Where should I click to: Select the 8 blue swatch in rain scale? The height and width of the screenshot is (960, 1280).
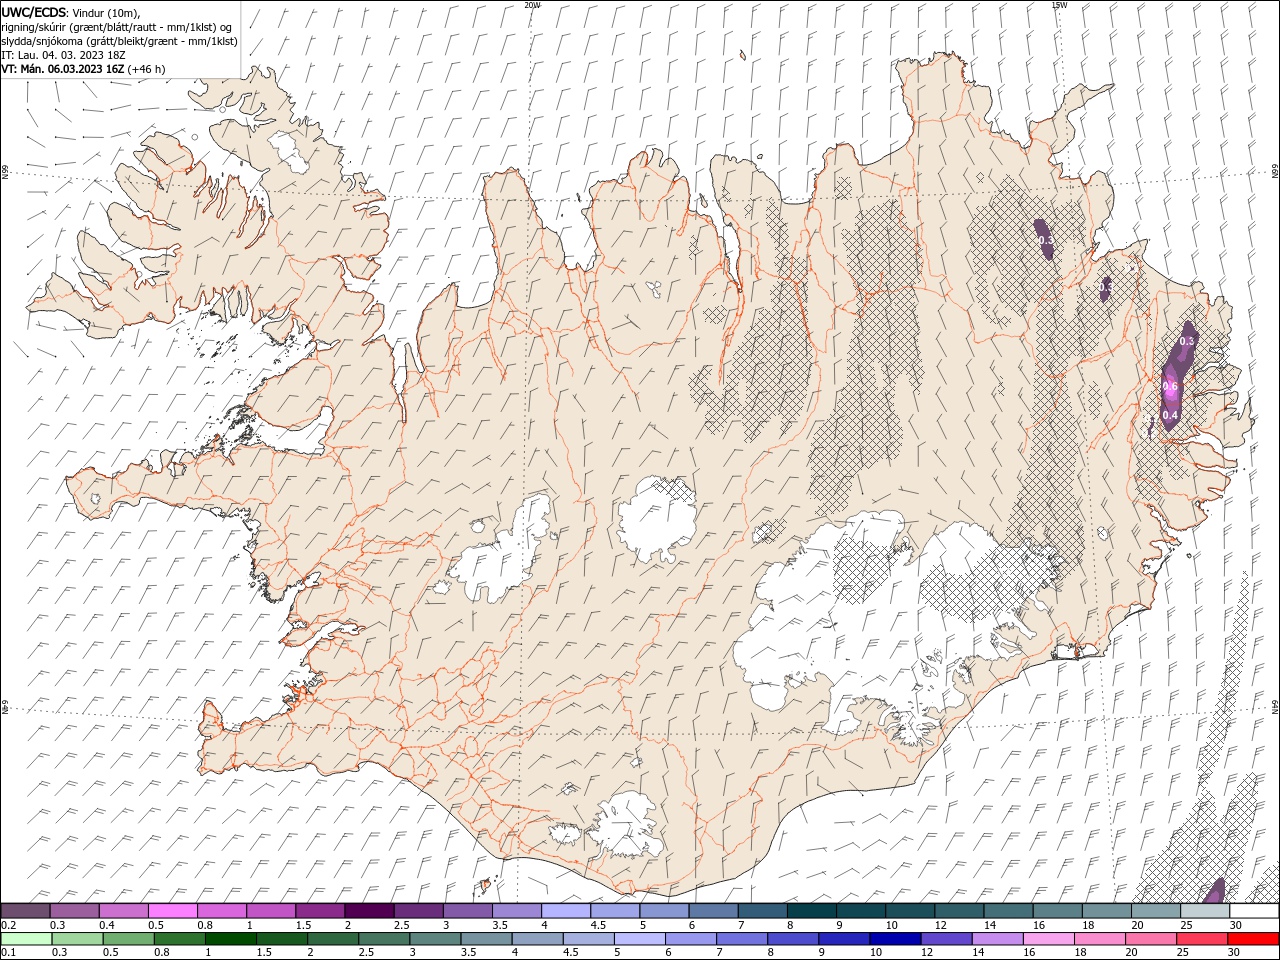tap(792, 939)
